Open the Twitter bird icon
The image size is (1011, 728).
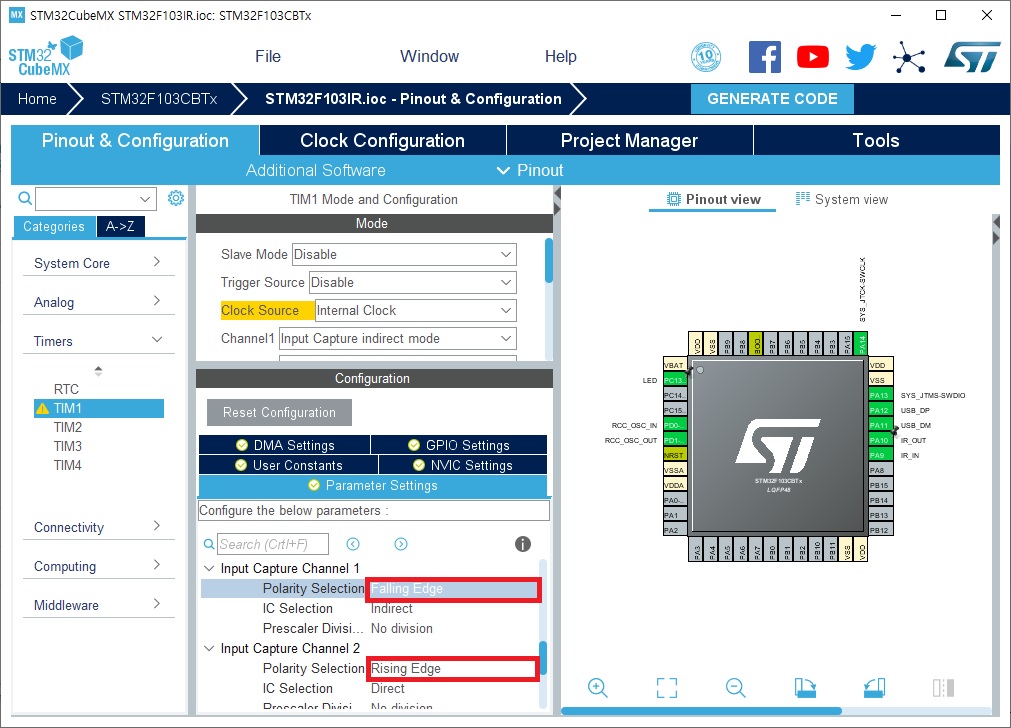(x=861, y=57)
